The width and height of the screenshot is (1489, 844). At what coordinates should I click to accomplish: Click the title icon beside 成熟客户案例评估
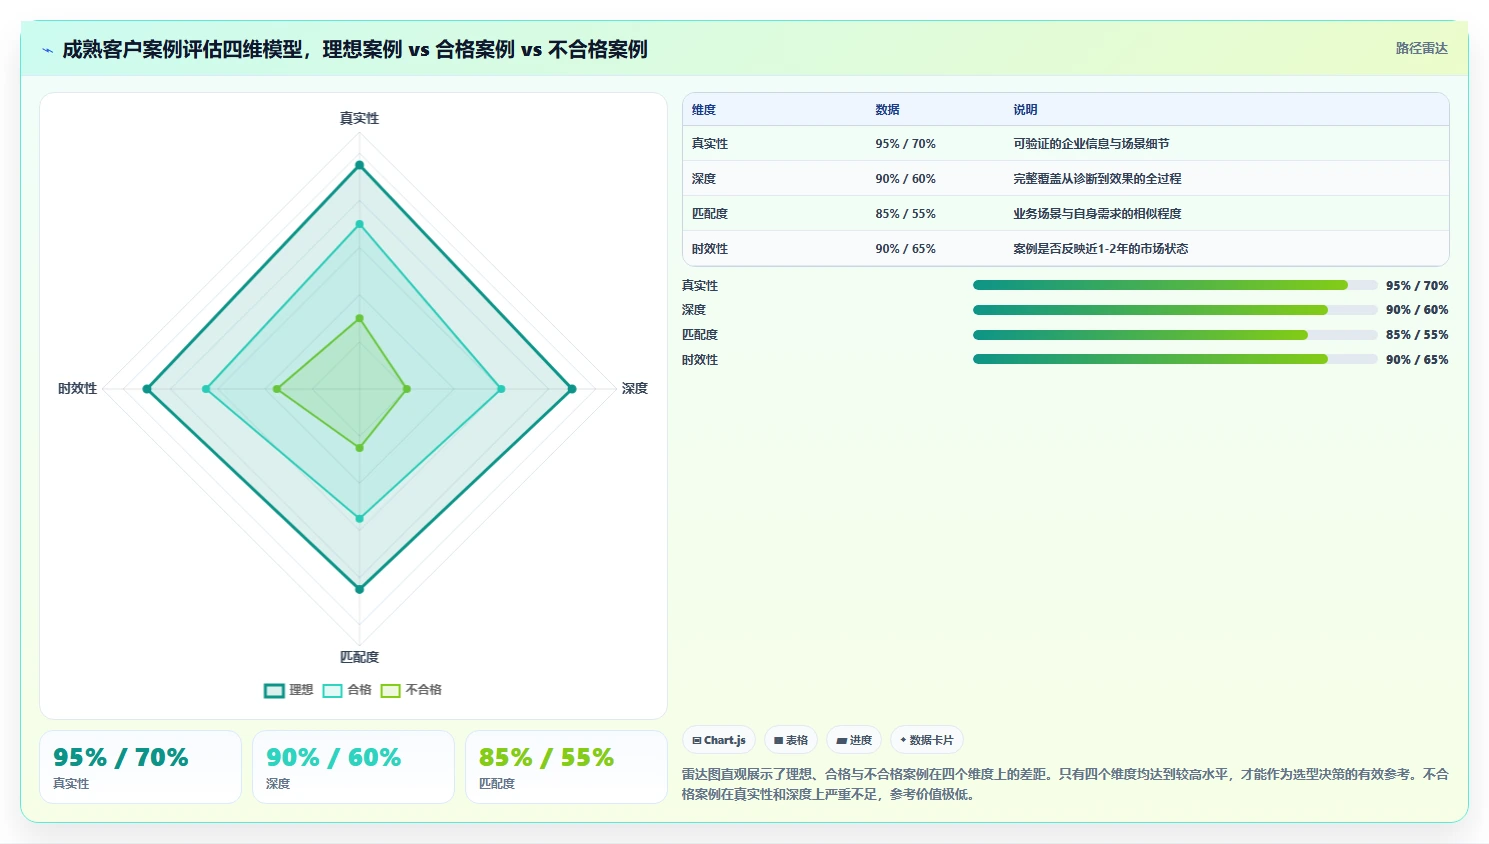tap(47, 50)
